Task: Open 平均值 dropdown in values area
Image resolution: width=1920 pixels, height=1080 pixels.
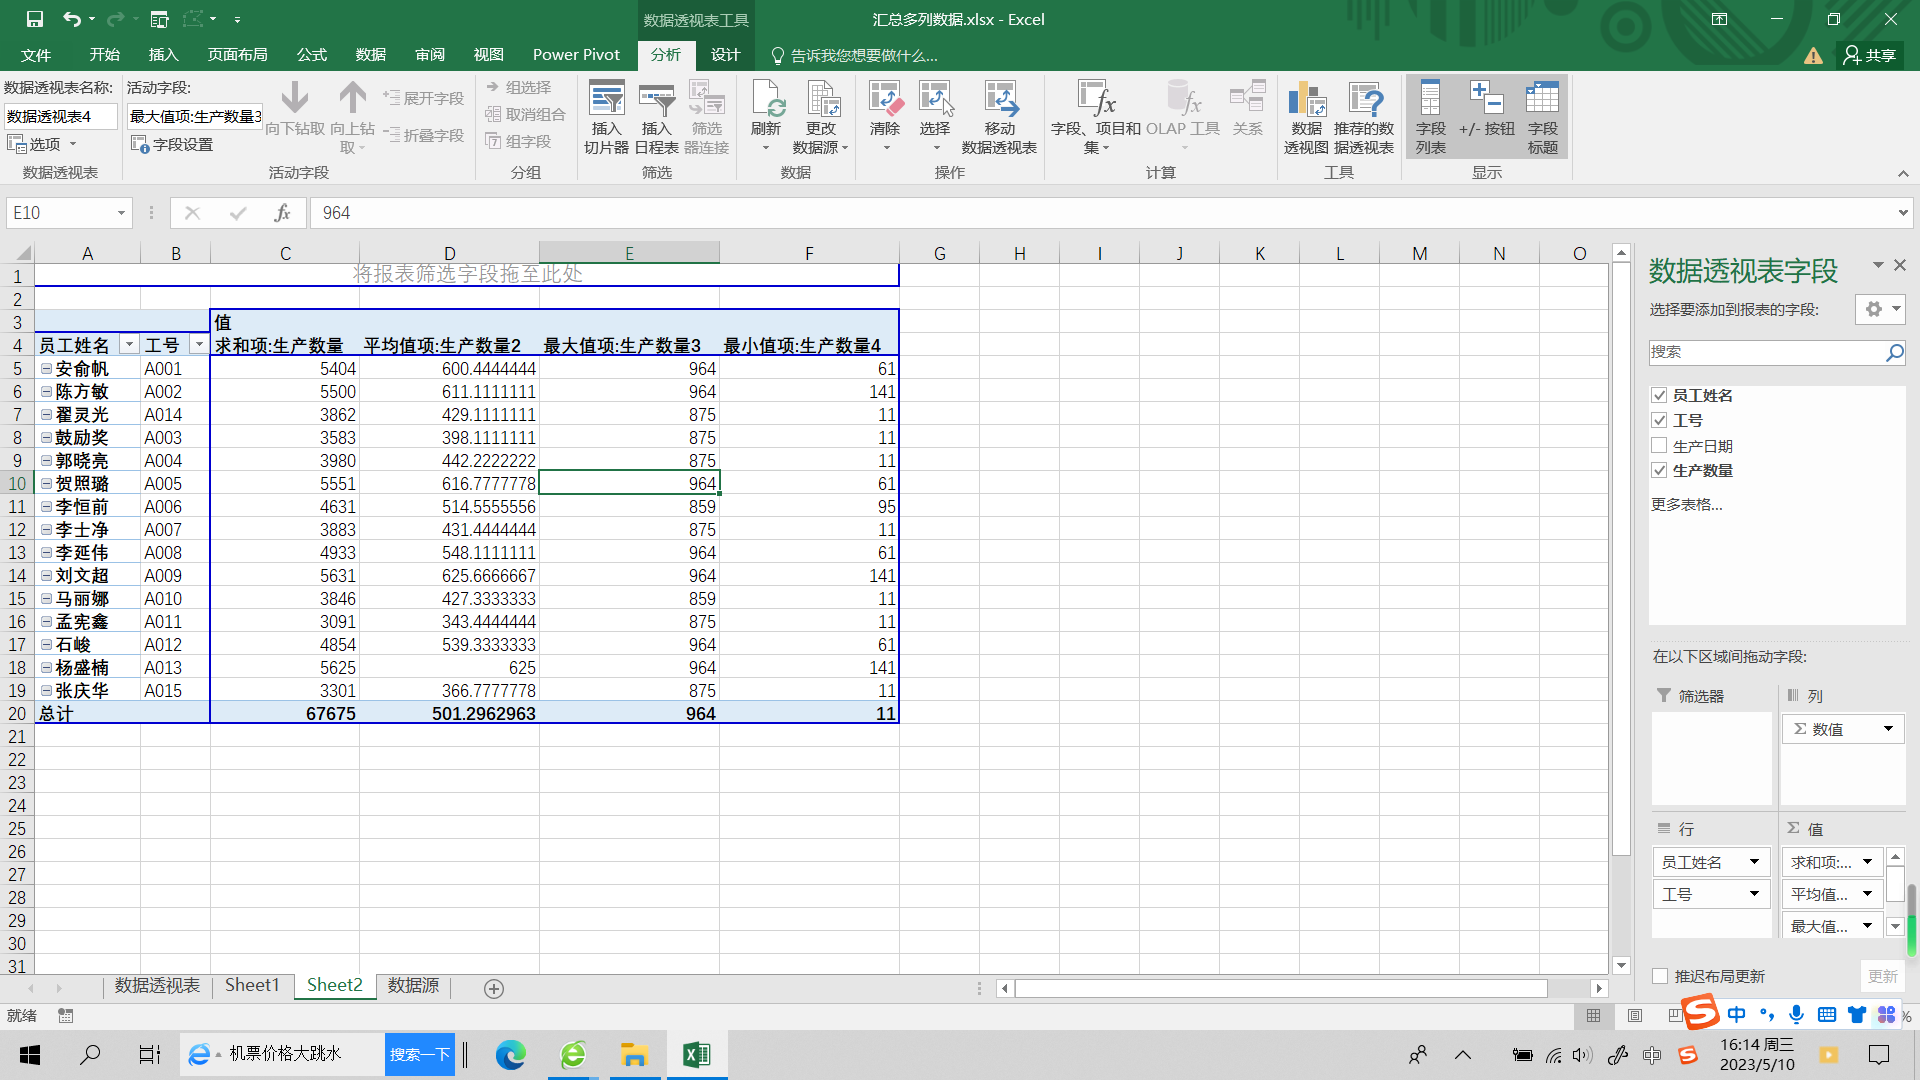Action: point(1867,894)
